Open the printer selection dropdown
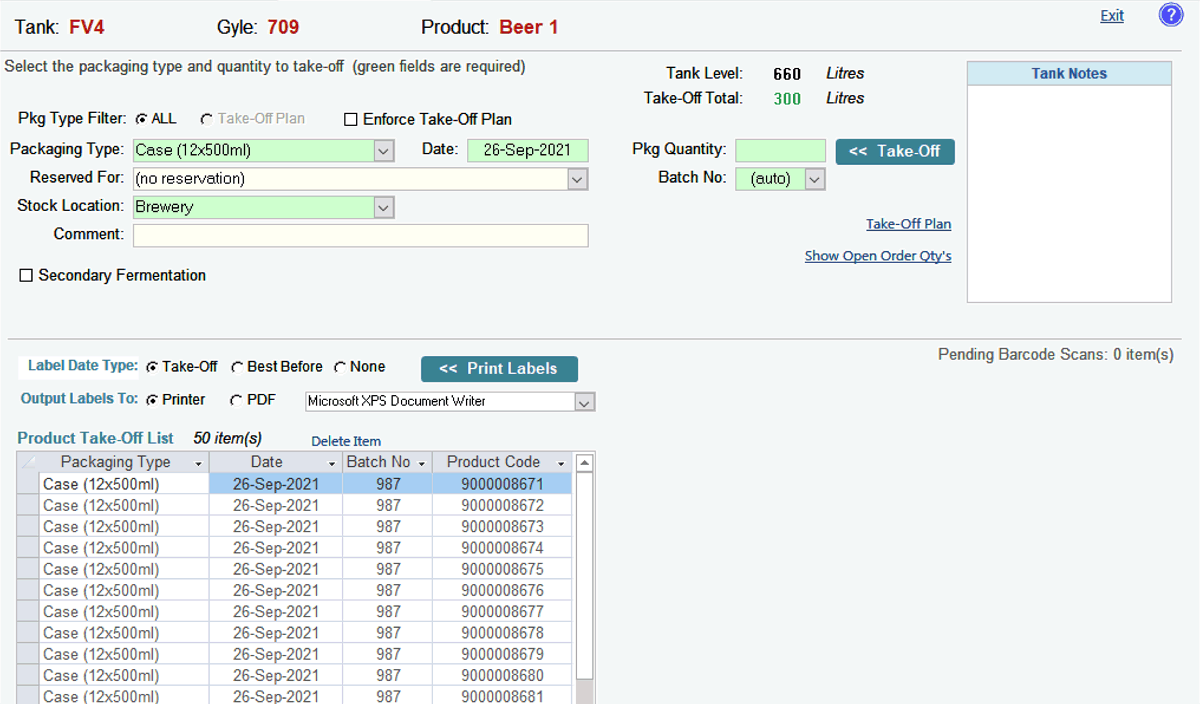This screenshot has width=1200, height=704. (x=585, y=402)
